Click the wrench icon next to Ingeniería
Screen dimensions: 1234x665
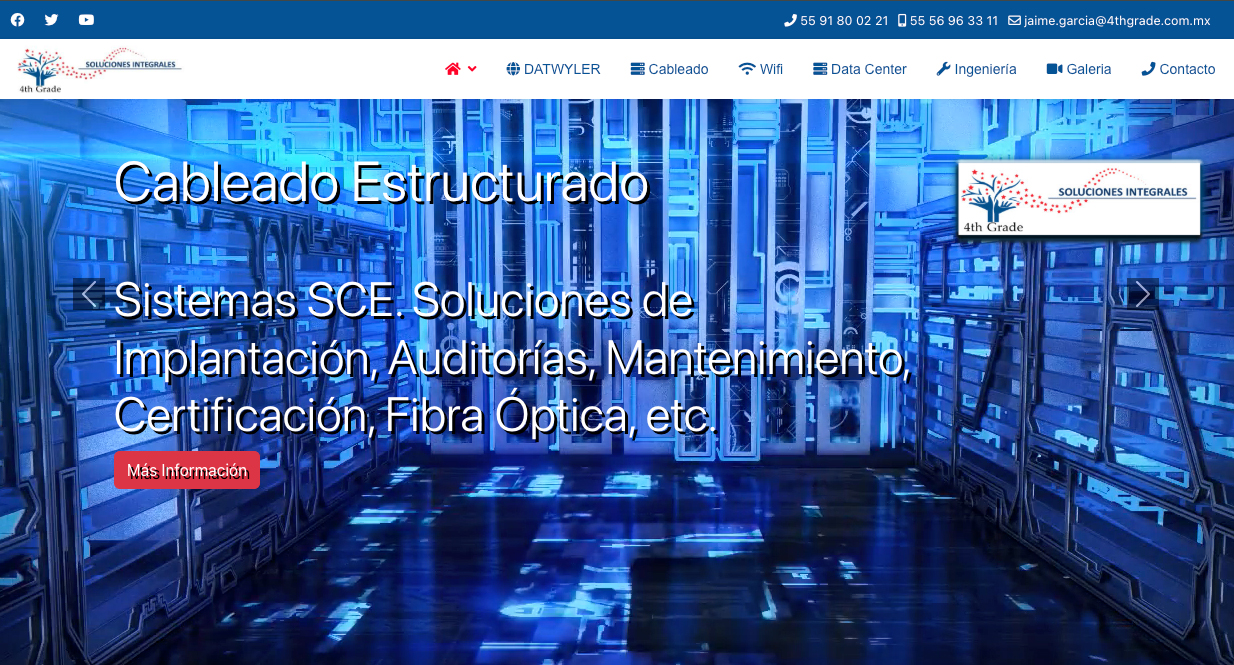(x=943, y=69)
